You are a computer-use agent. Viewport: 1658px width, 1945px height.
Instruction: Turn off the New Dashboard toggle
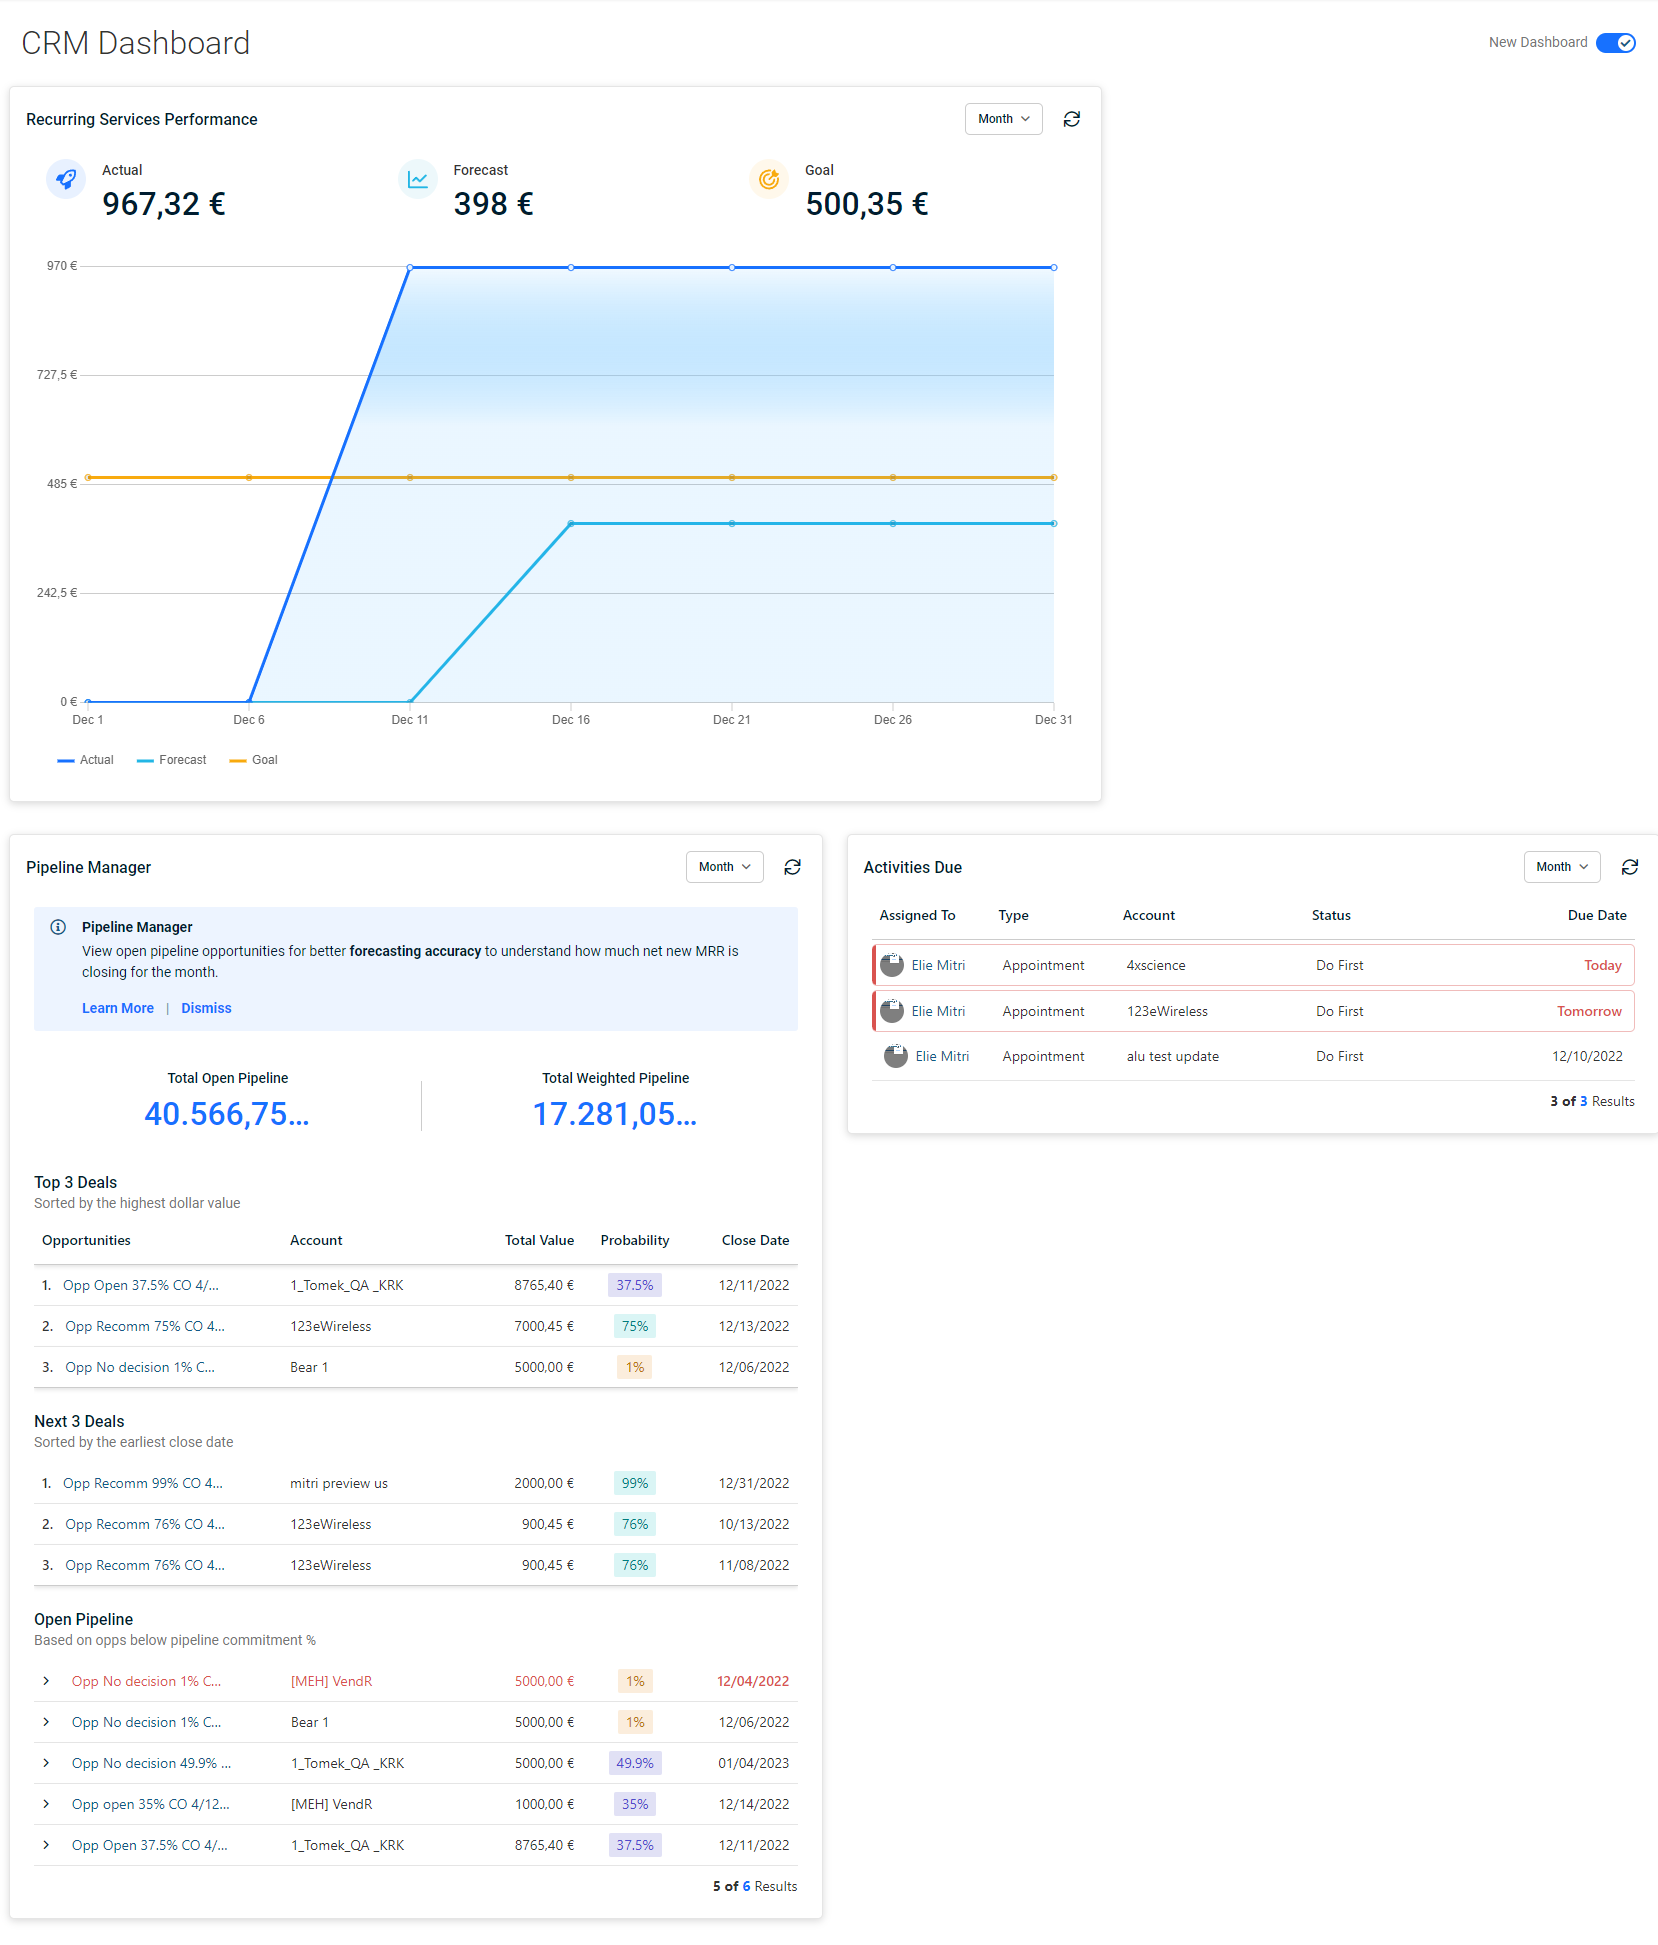(x=1615, y=43)
